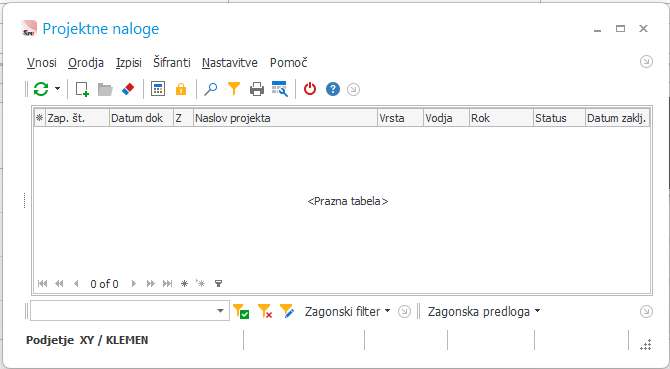Screen dimensions: 670x369
Task: Click the open folder icon
Action: (105, 89)
